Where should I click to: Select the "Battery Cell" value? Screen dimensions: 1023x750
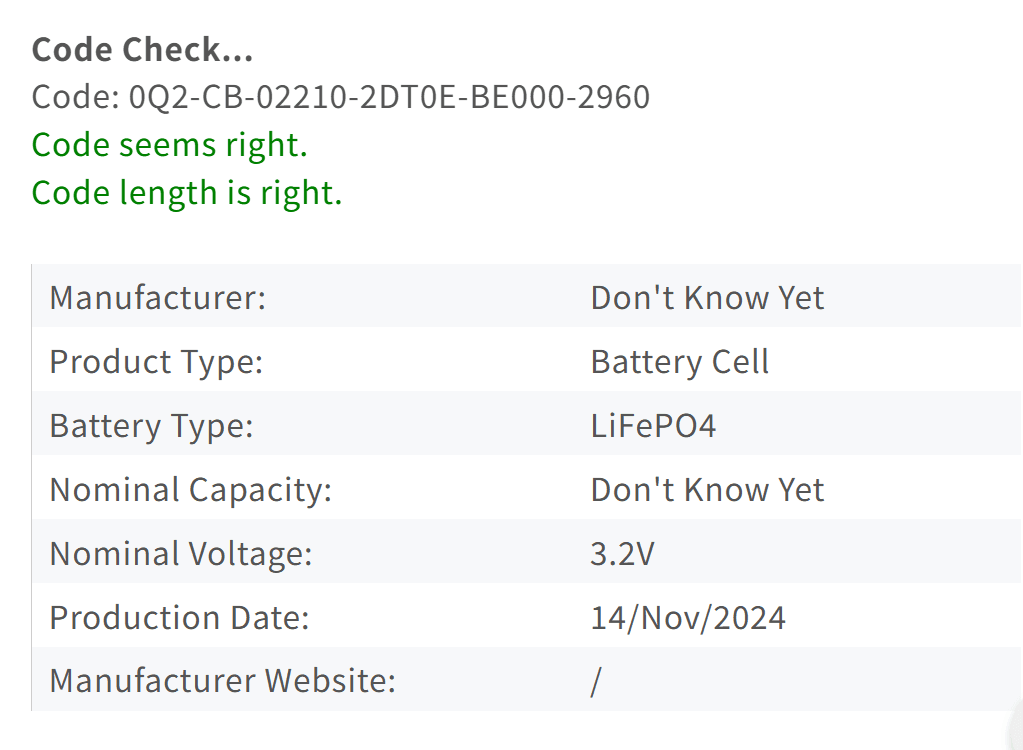coord(680,362)
